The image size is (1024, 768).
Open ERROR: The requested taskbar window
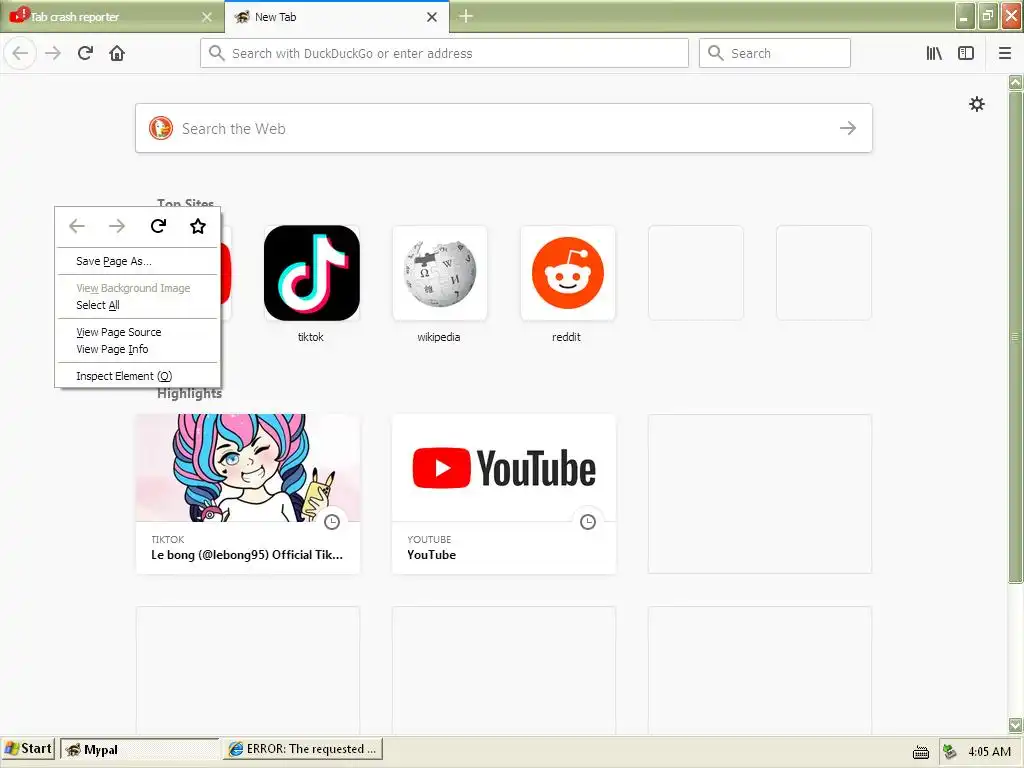(x=302, y=749)
